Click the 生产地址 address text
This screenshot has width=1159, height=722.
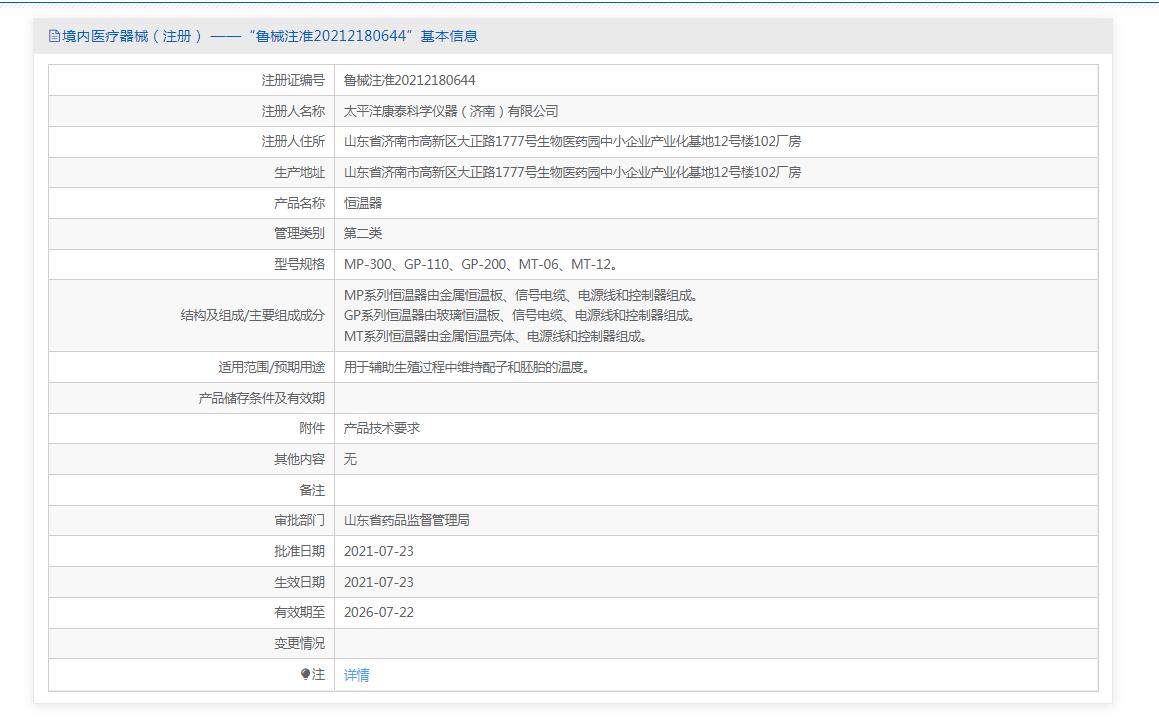coord(572,172)
